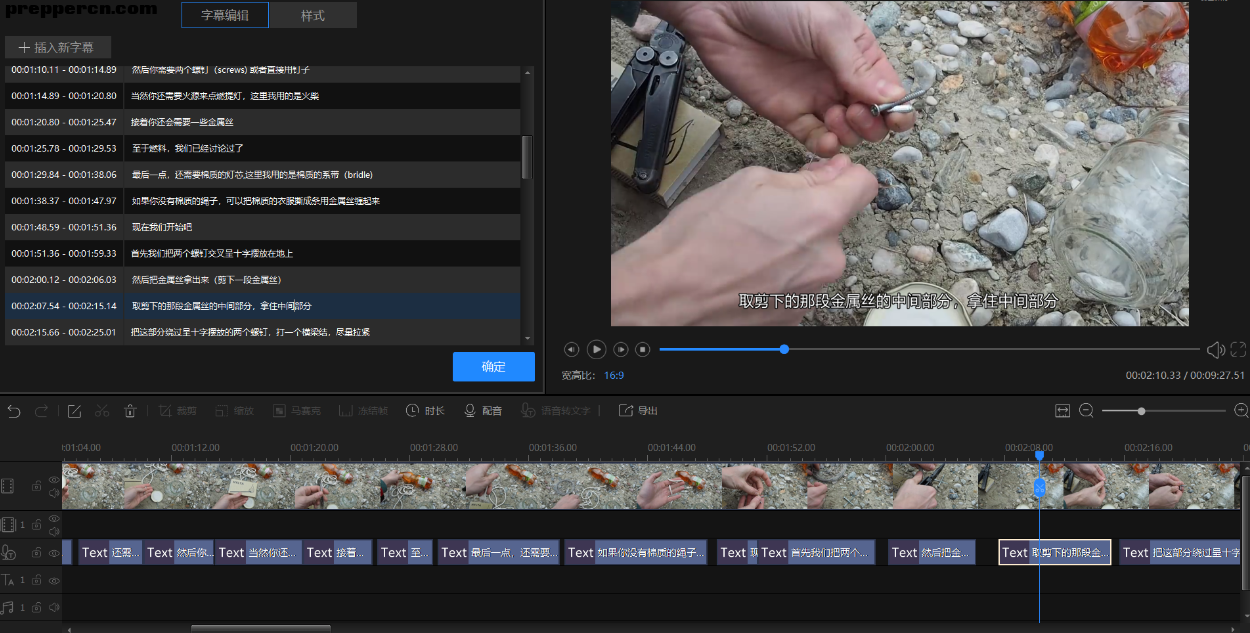The image size is (1250, 633).
Task: Toggle visibility eye of main video track
Action: pyautogui.click(x=54, y=480)
